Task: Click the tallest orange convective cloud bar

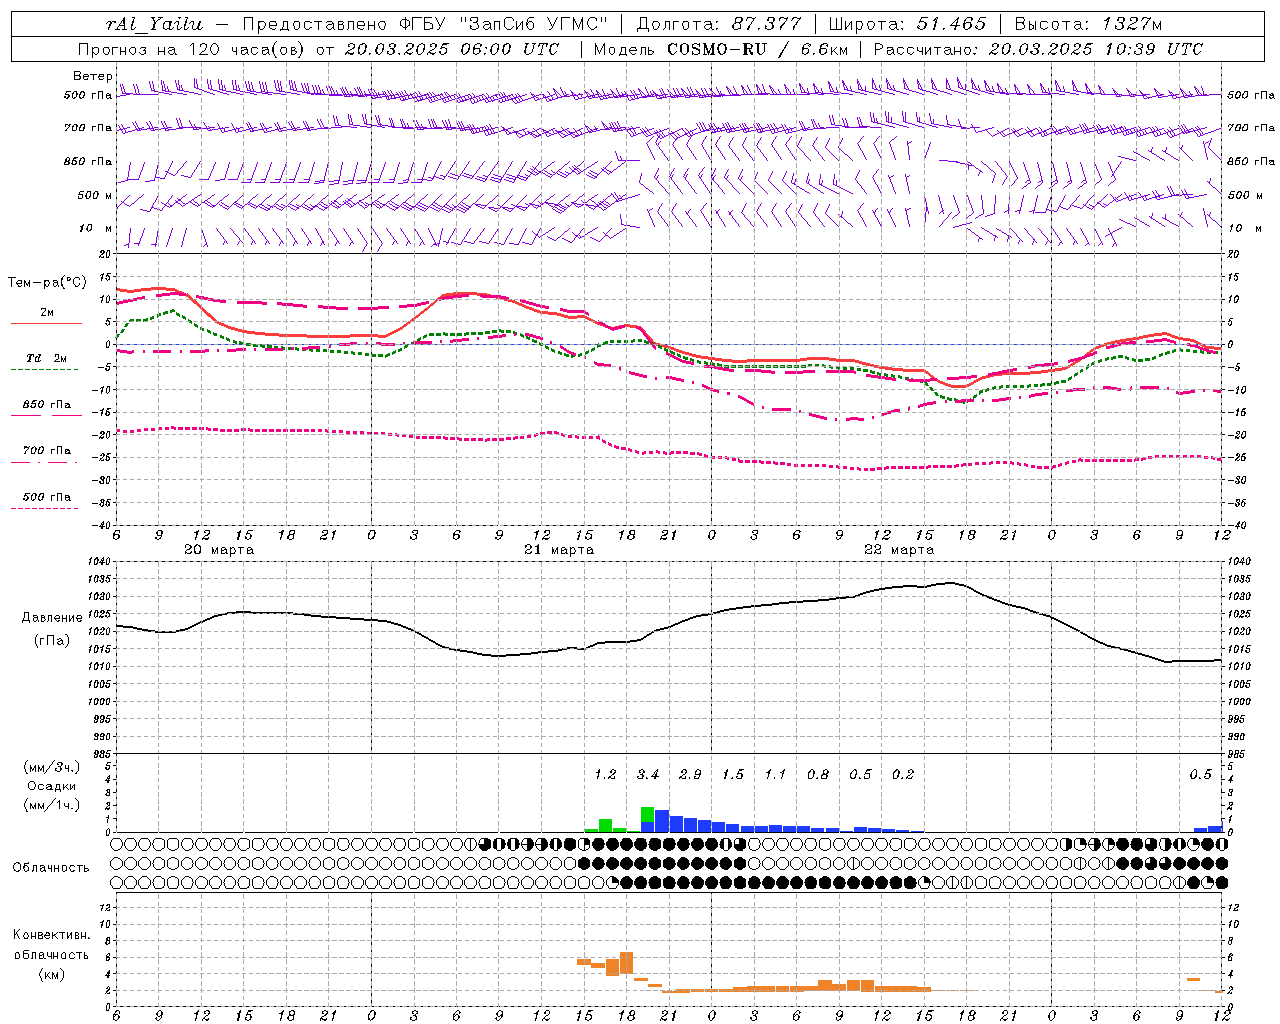Action: (627, 963)
